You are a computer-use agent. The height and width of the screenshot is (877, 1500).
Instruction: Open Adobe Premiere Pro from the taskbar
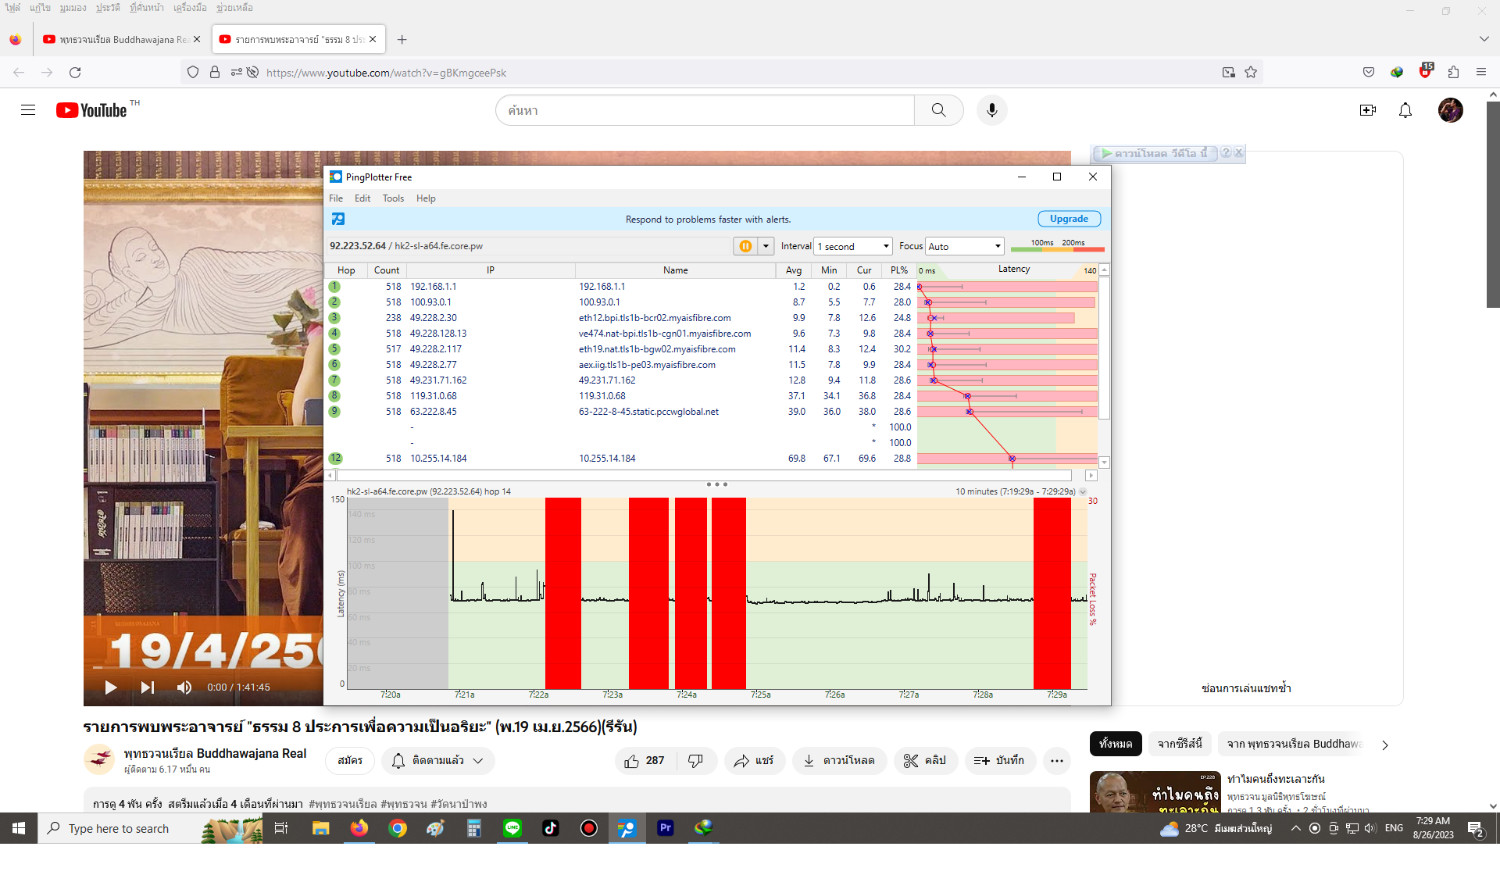[x=665, y=828]
